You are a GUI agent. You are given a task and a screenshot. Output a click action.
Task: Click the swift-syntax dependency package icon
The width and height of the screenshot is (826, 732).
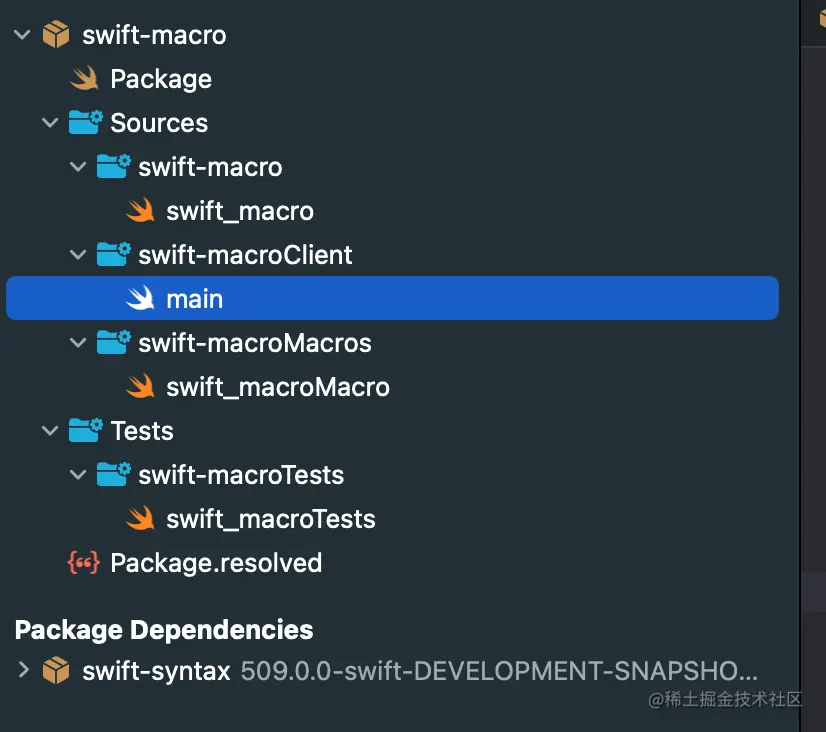(56, 671)
